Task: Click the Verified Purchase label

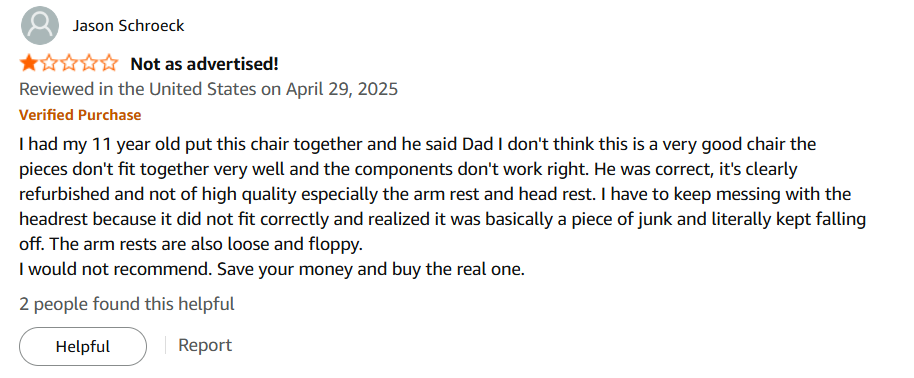Action: tap(80, 115)
